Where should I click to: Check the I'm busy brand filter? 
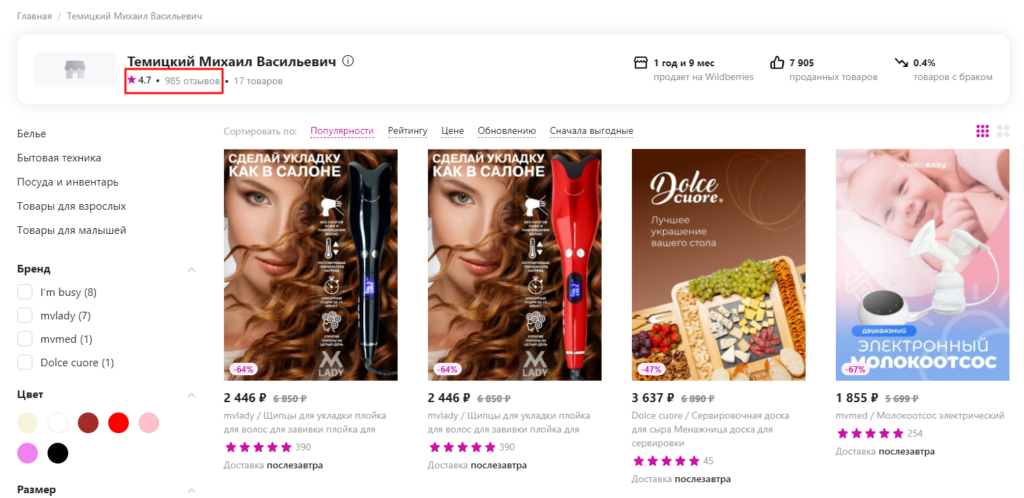(x=25, y=292)
